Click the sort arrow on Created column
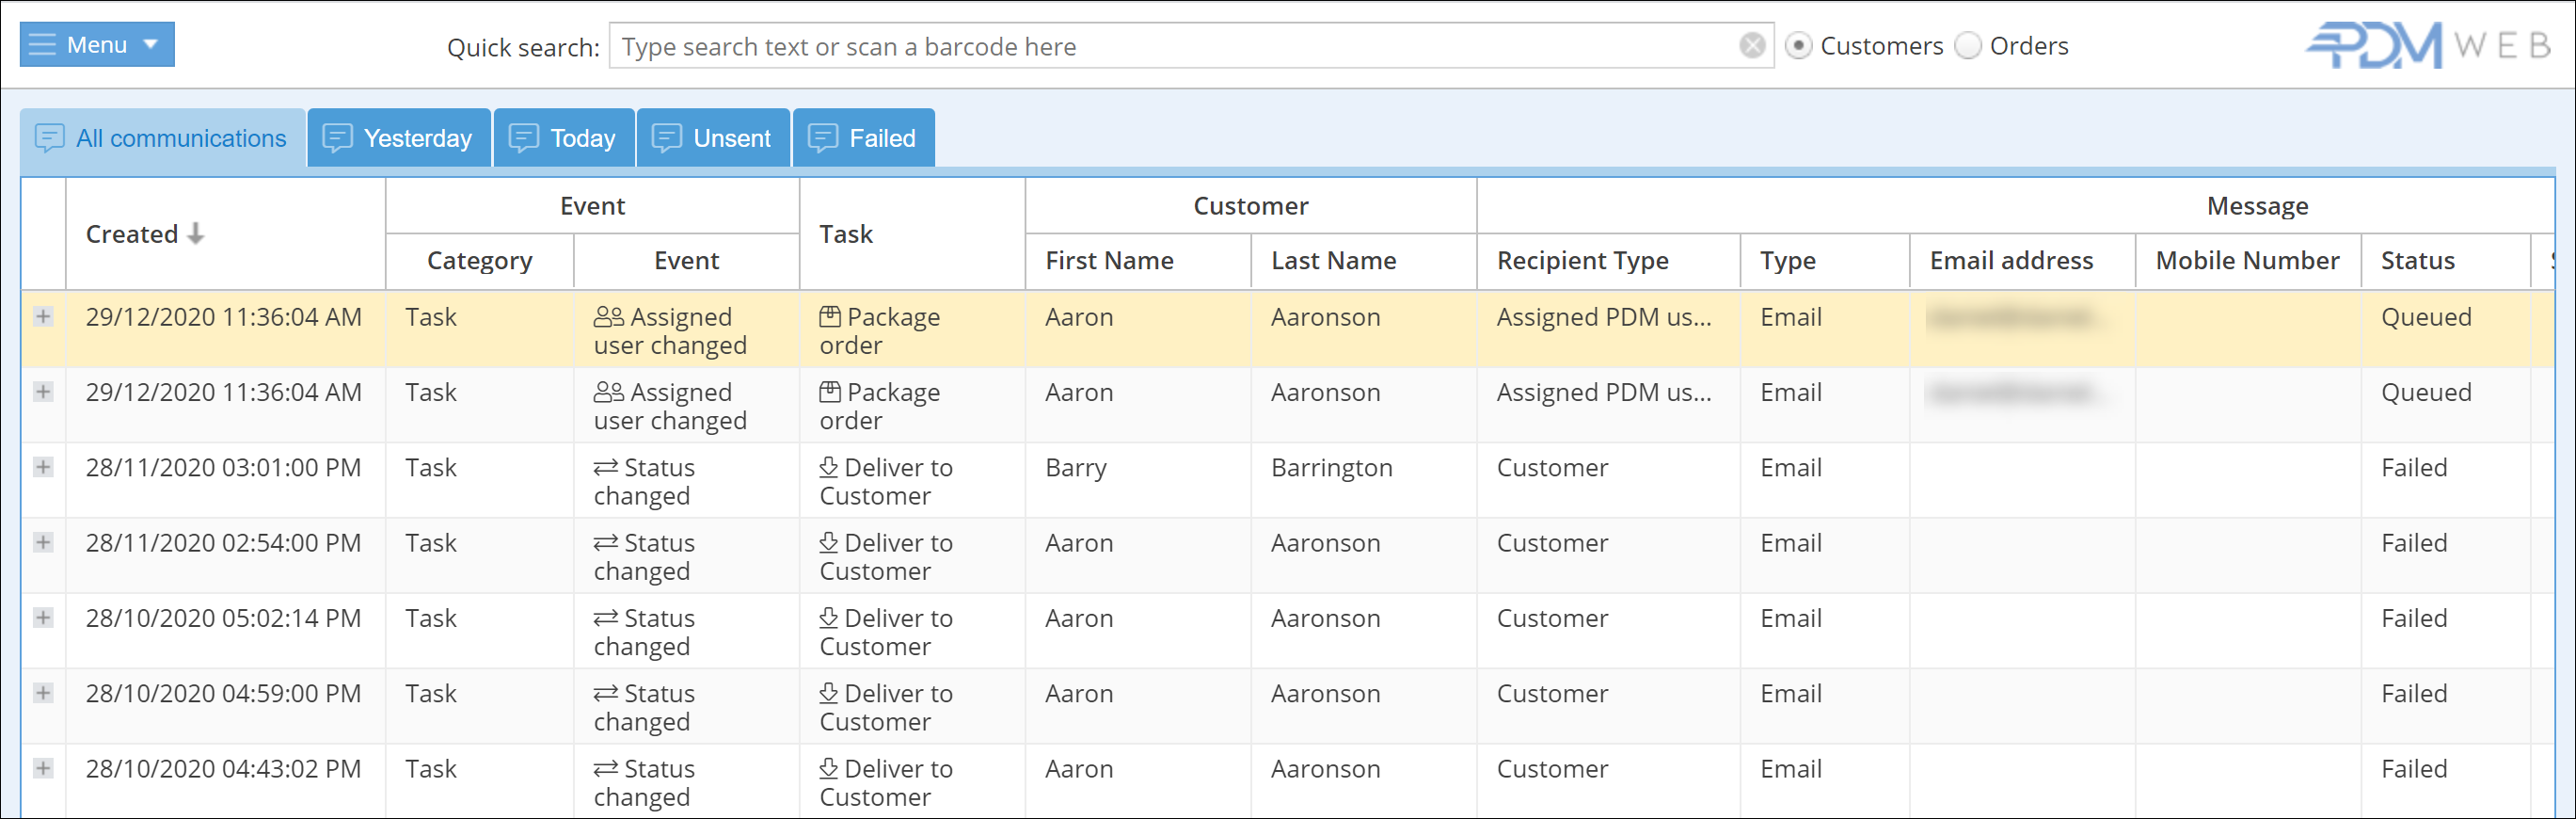The image size is (2576, 819). 196,234
